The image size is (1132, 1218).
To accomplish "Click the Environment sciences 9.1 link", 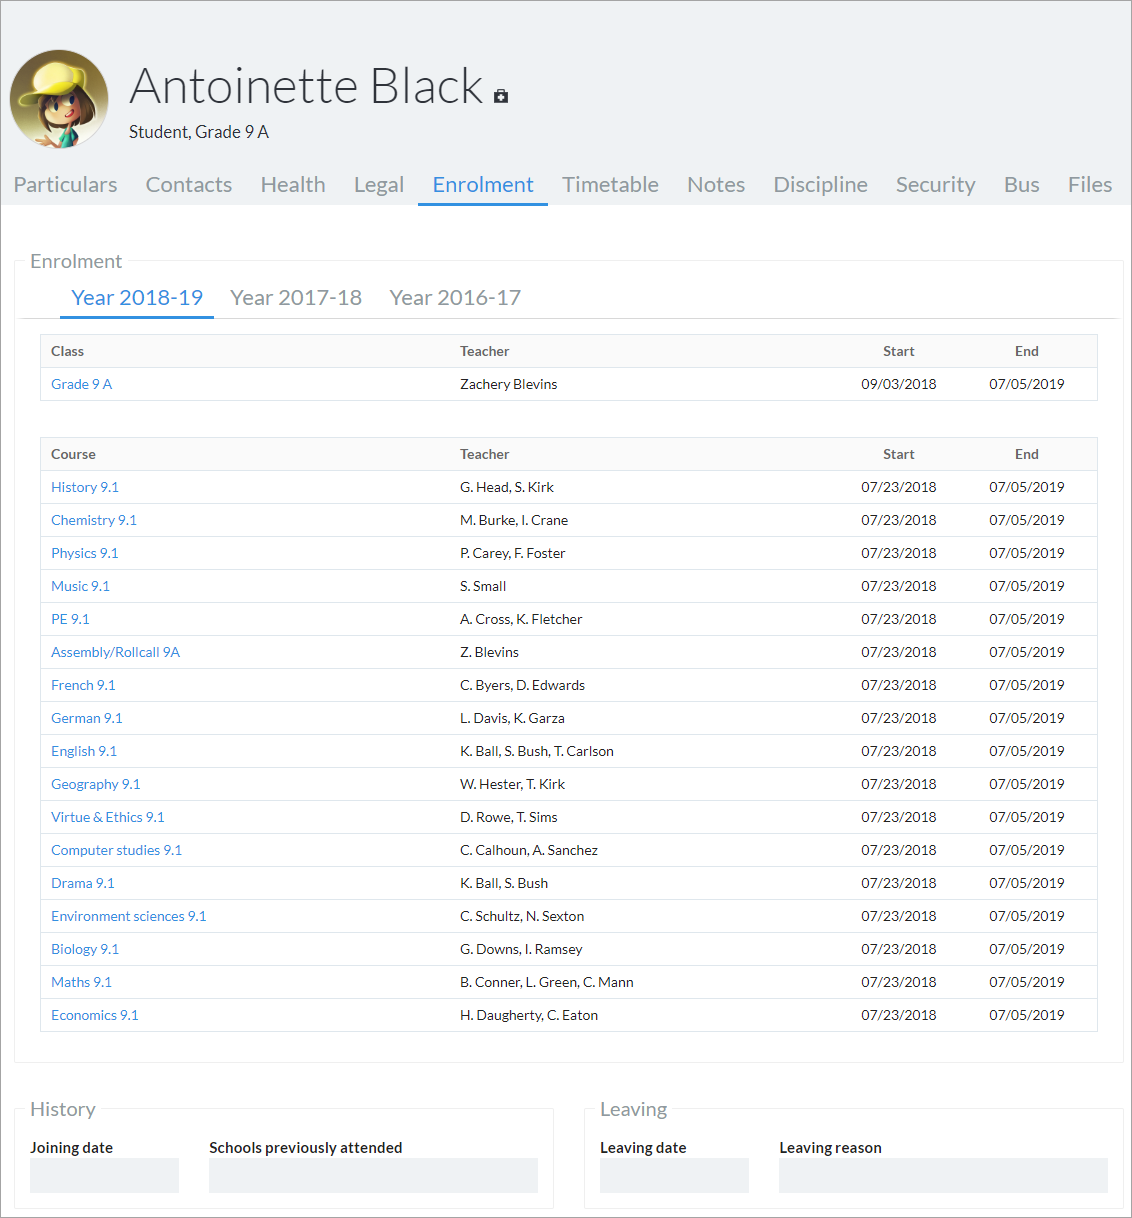I will pyautogui.click(x=129, y=916).
